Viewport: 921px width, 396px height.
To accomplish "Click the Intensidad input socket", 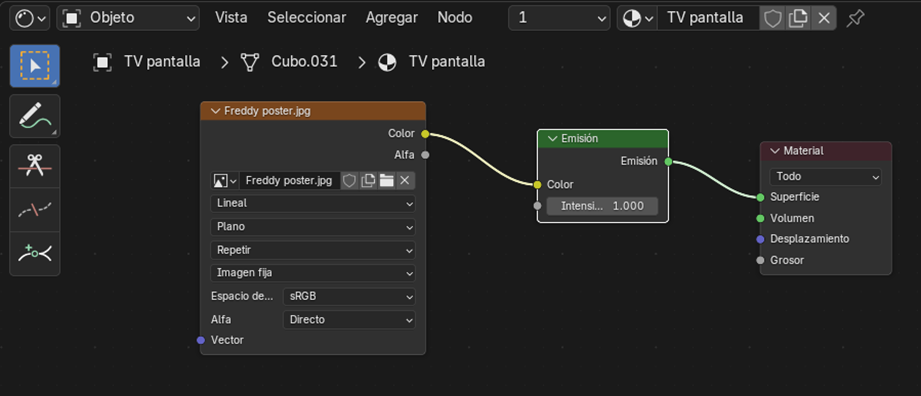I will pyautogui.click(x=537, y=206).
